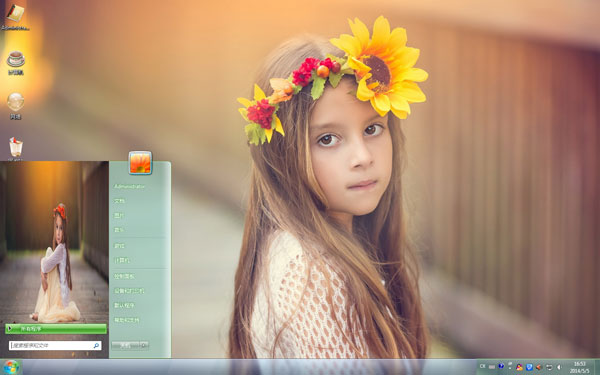Click the Windows Start orb

pos(11,367)
